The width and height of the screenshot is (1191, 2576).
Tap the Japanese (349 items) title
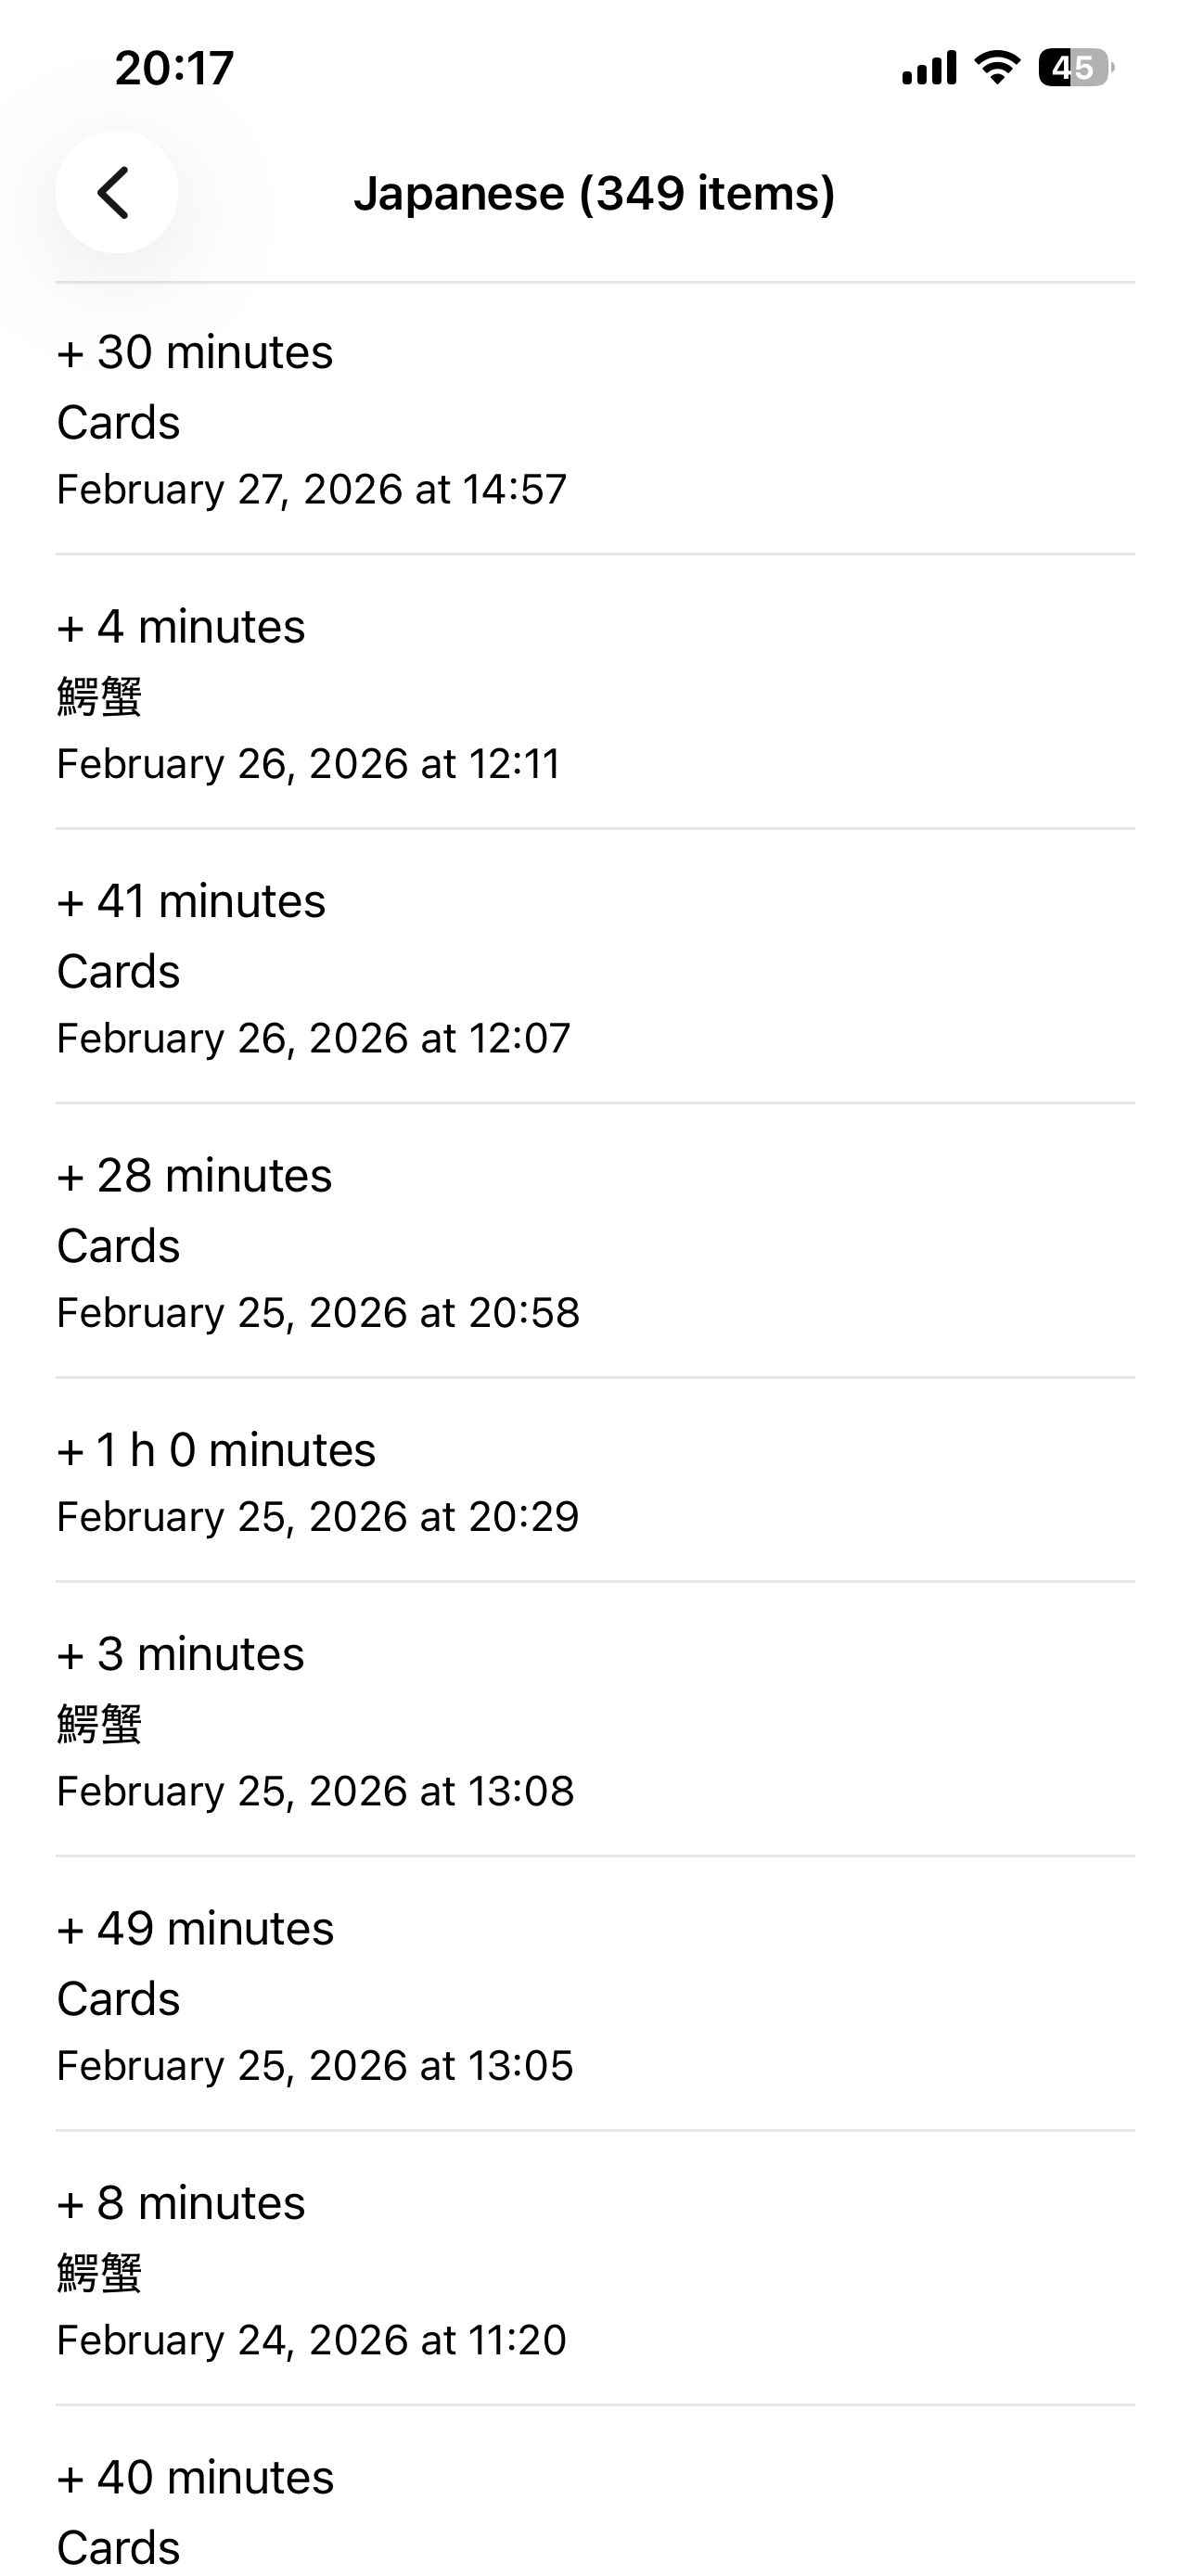click(x=594, y=193)
